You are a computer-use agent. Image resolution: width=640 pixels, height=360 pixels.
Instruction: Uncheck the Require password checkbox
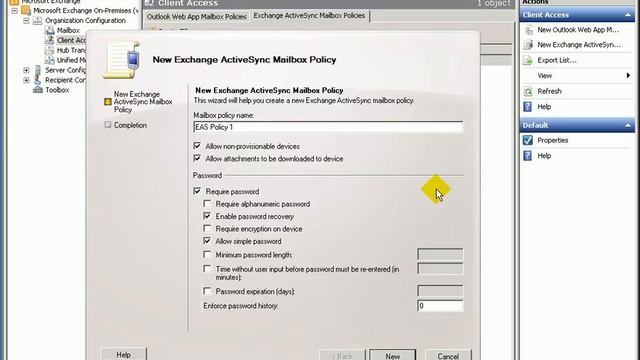tap(197, 191)
